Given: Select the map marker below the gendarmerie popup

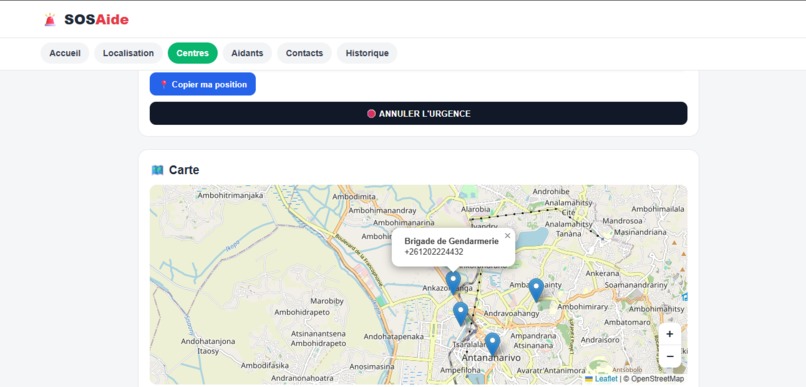Looking at the screenshot, I should pyautogui.click(x=453, y=282).
